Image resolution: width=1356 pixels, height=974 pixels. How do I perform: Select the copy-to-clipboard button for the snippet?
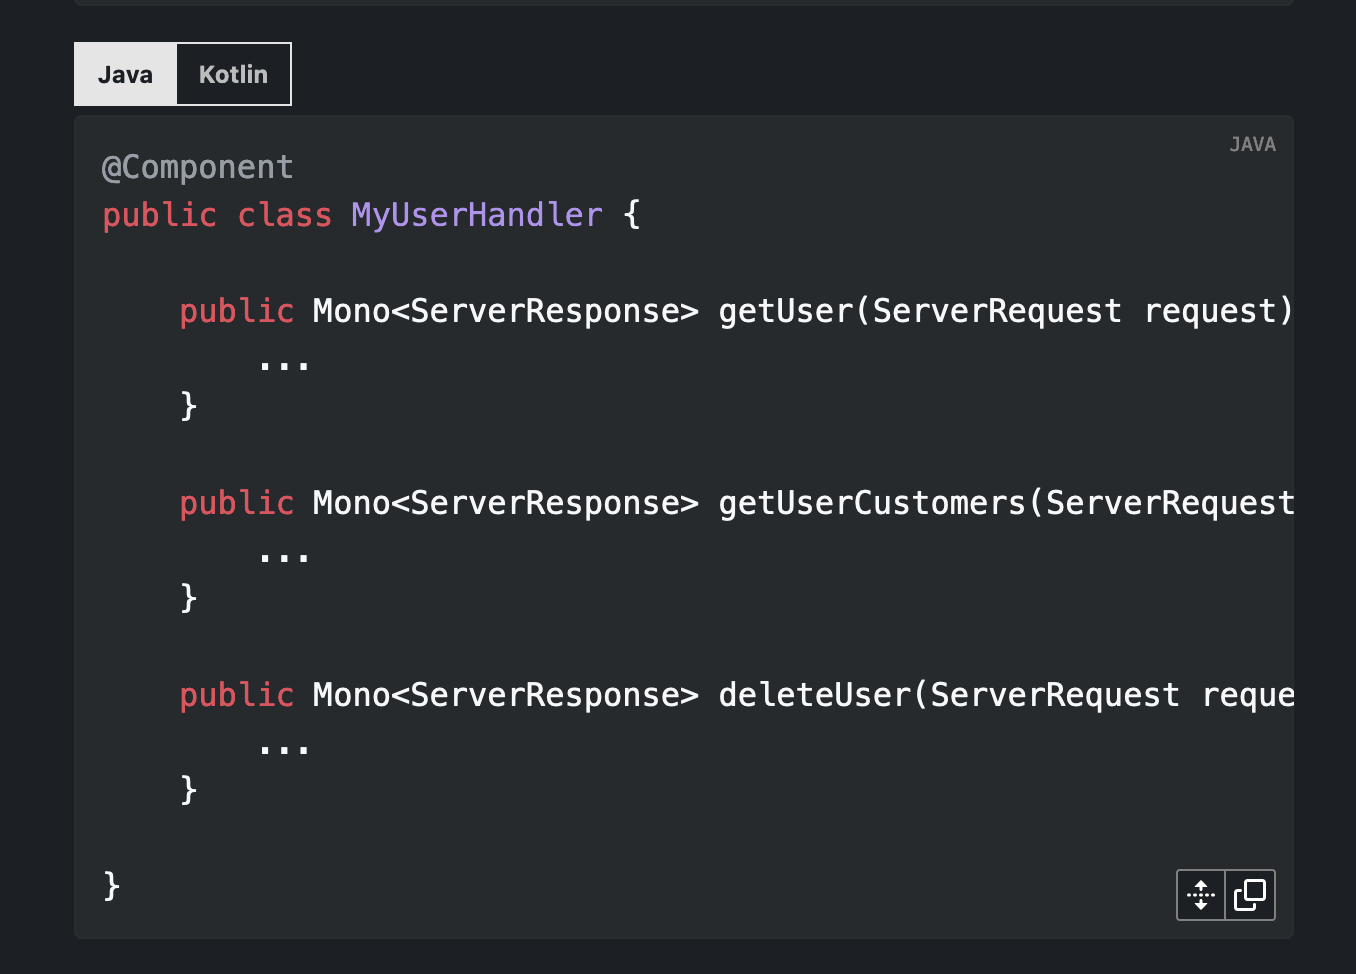pyautogui.click(x=1250, y=895)
